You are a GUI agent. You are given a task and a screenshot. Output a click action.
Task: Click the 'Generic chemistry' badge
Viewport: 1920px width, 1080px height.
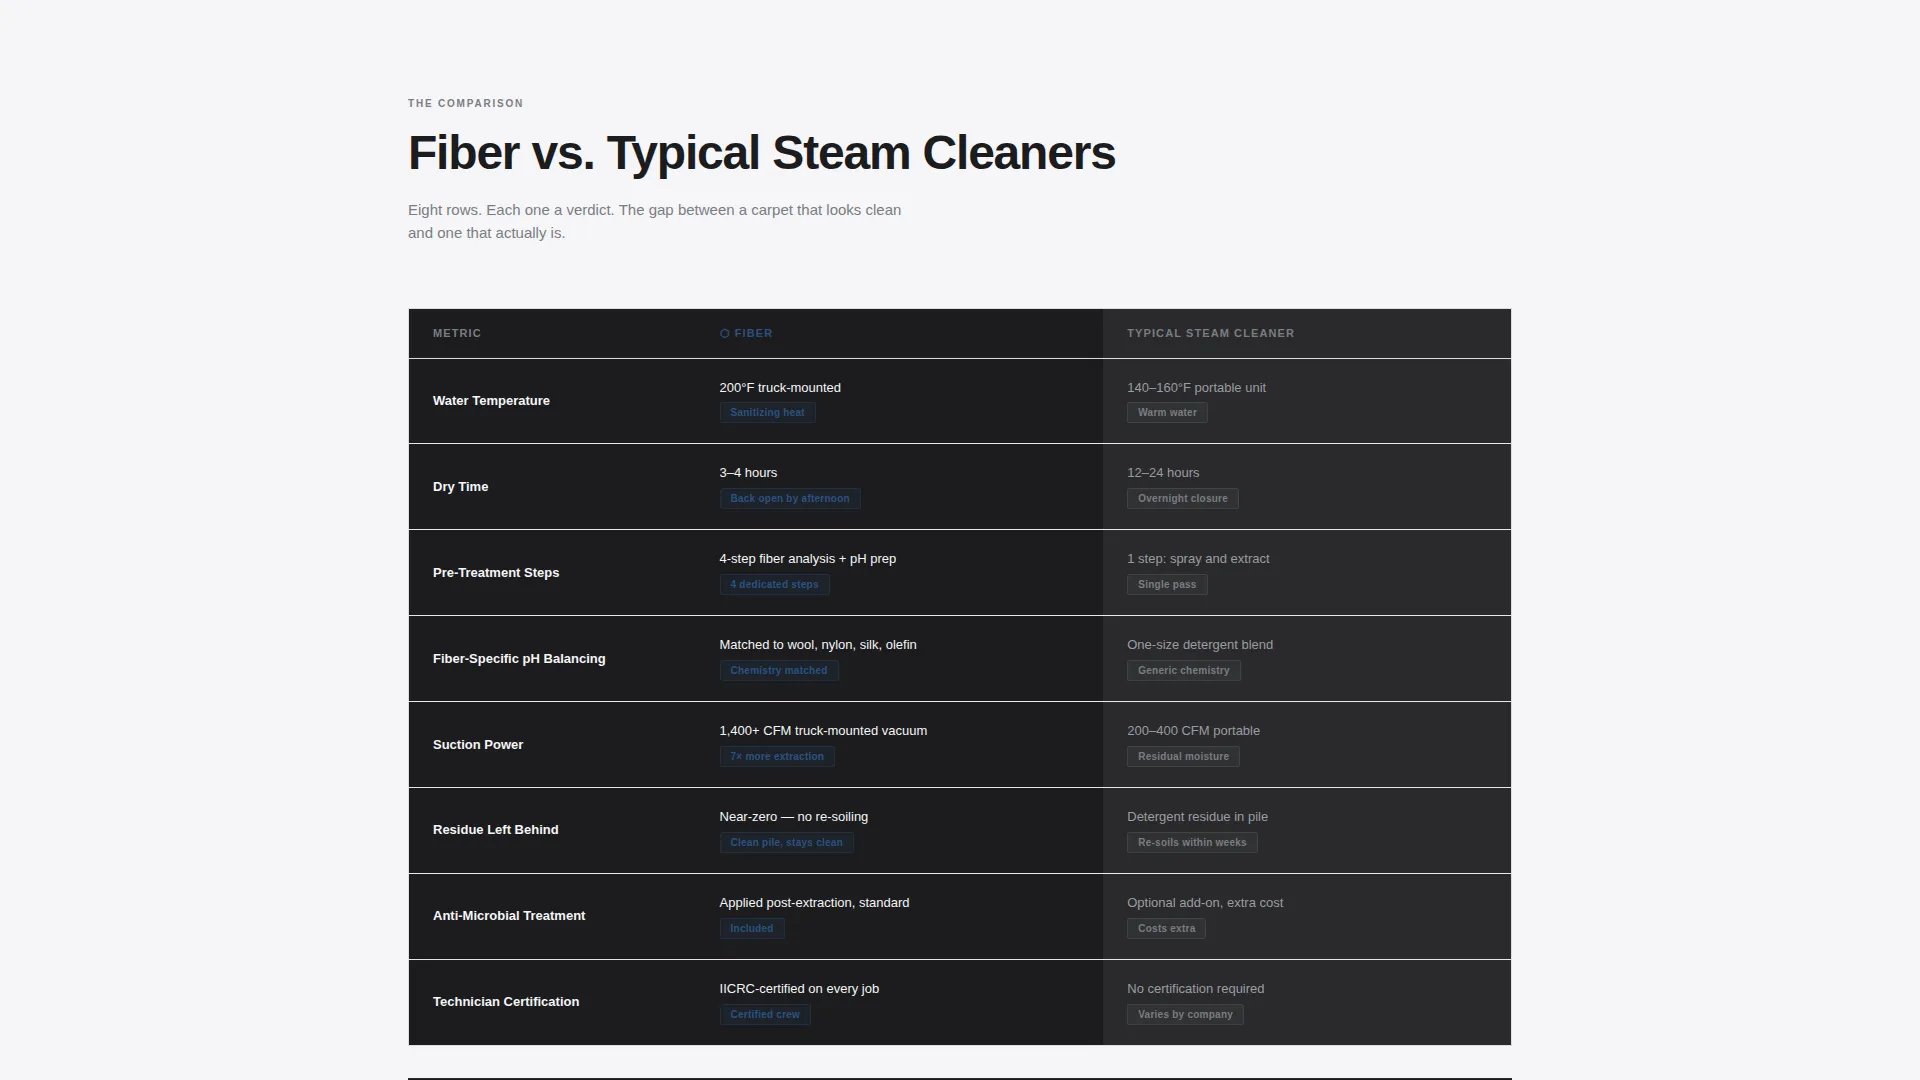click(1184, 671)
